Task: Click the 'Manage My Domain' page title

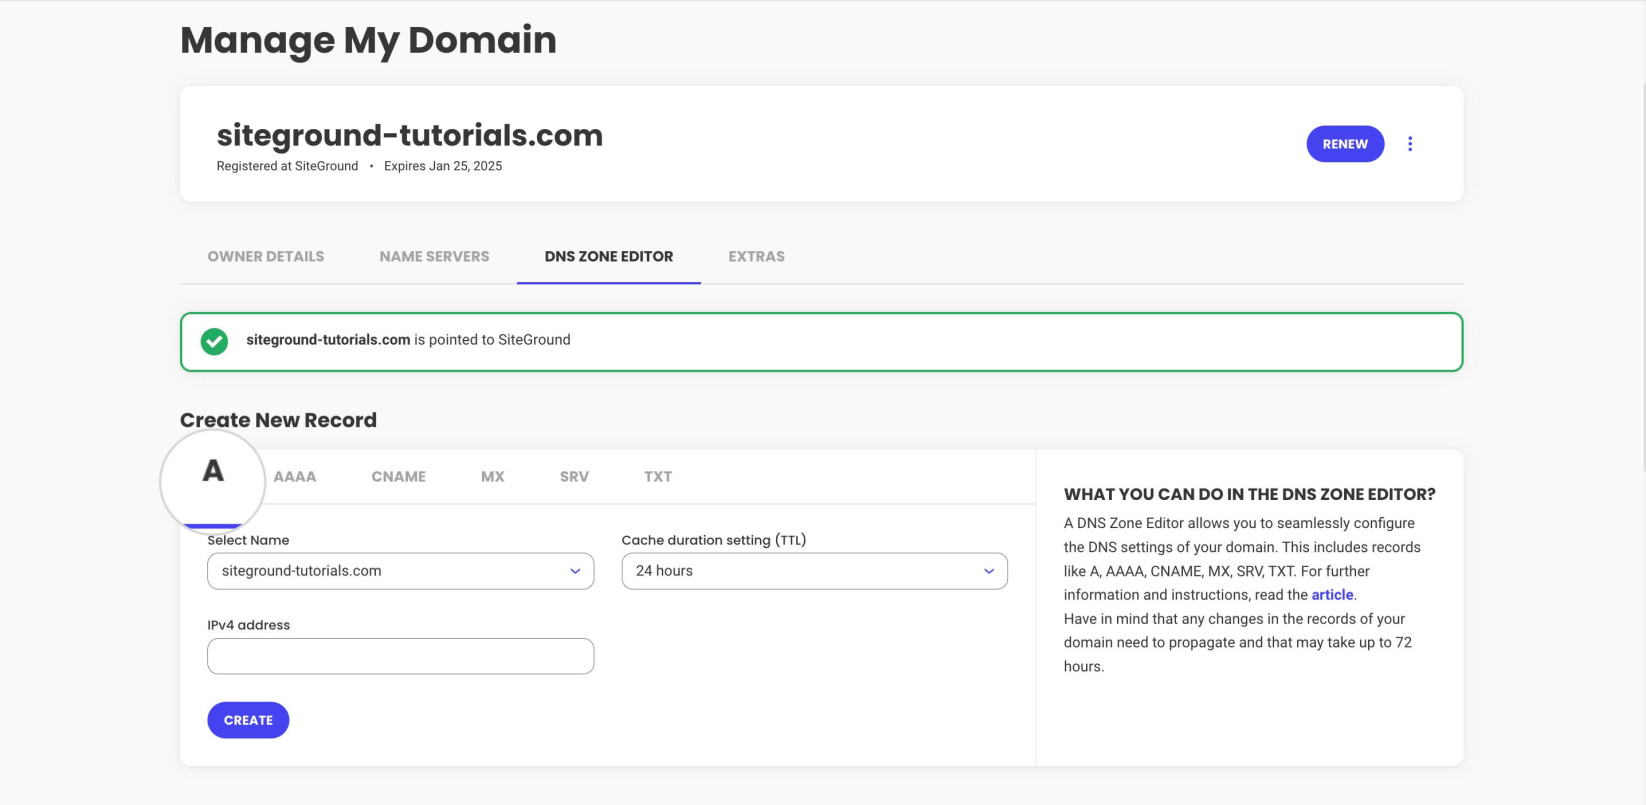Action: 368,40
